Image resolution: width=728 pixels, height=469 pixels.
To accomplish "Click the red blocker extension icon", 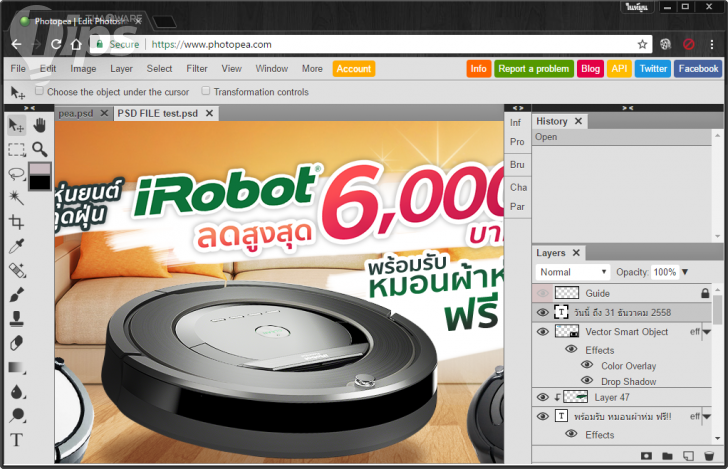I will pyautogui.click(x=689, y=44).
